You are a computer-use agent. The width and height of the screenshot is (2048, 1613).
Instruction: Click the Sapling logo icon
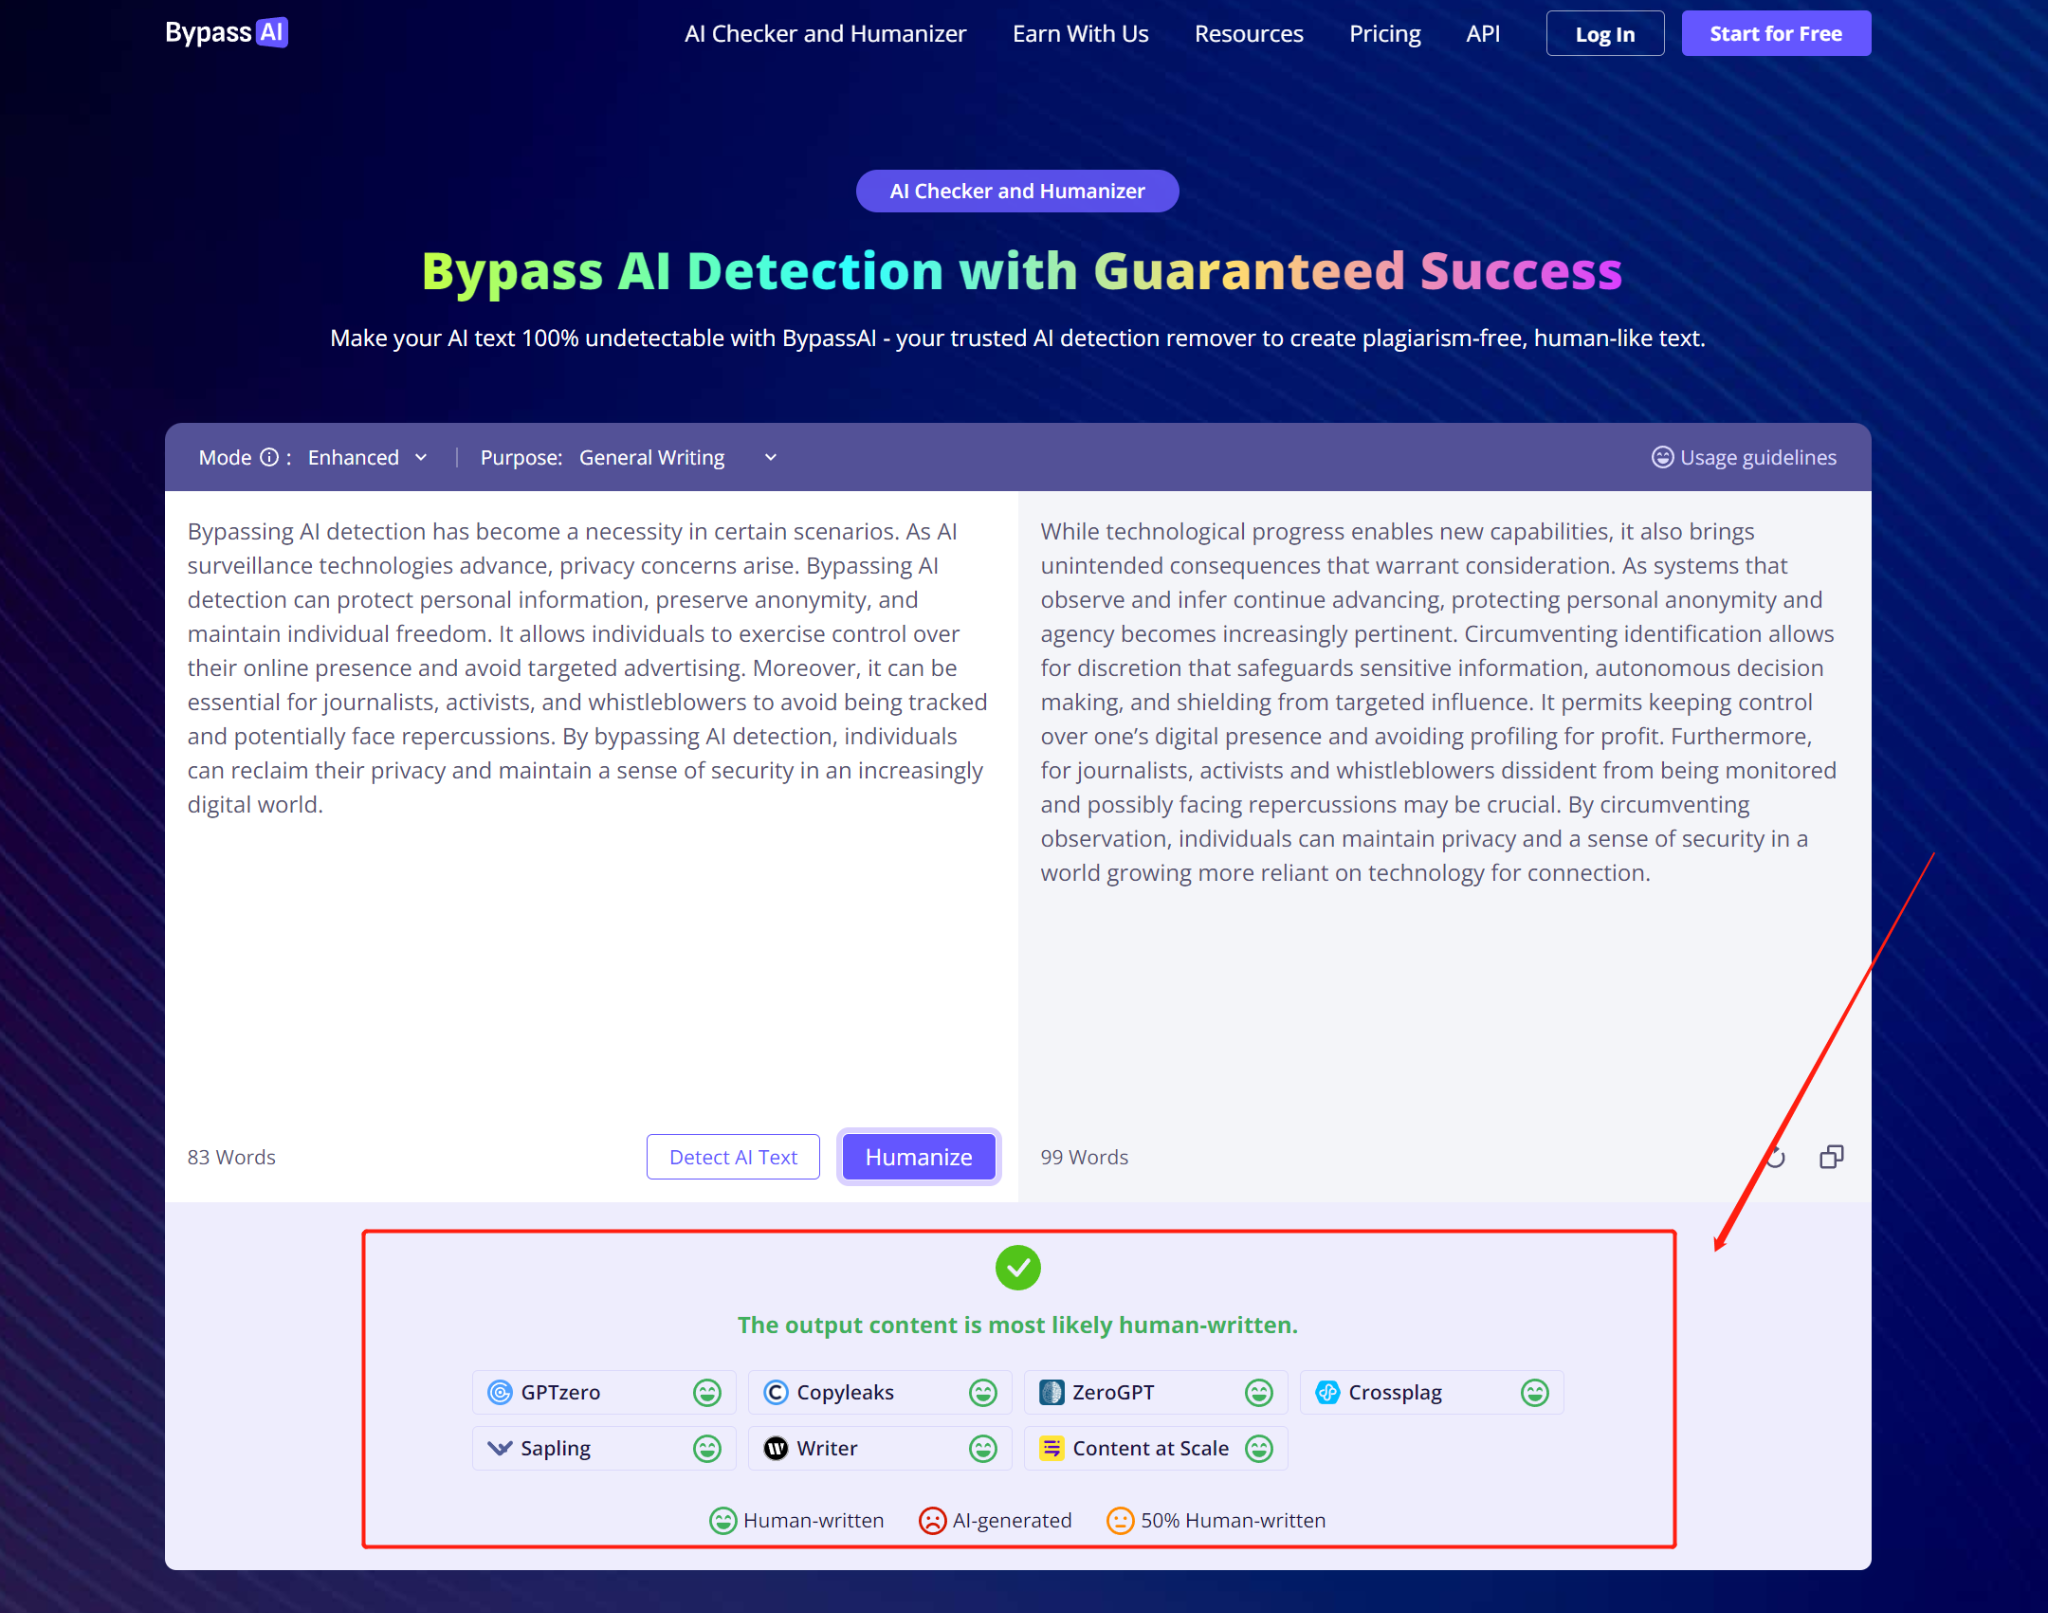click(x=499, y=1448)
